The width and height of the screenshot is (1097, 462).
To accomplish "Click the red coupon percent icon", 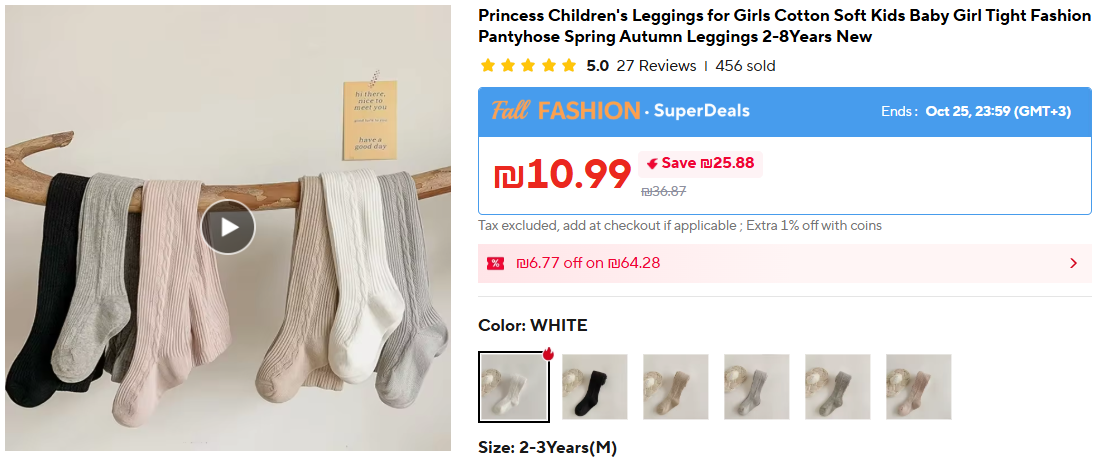I will point(495,264).
